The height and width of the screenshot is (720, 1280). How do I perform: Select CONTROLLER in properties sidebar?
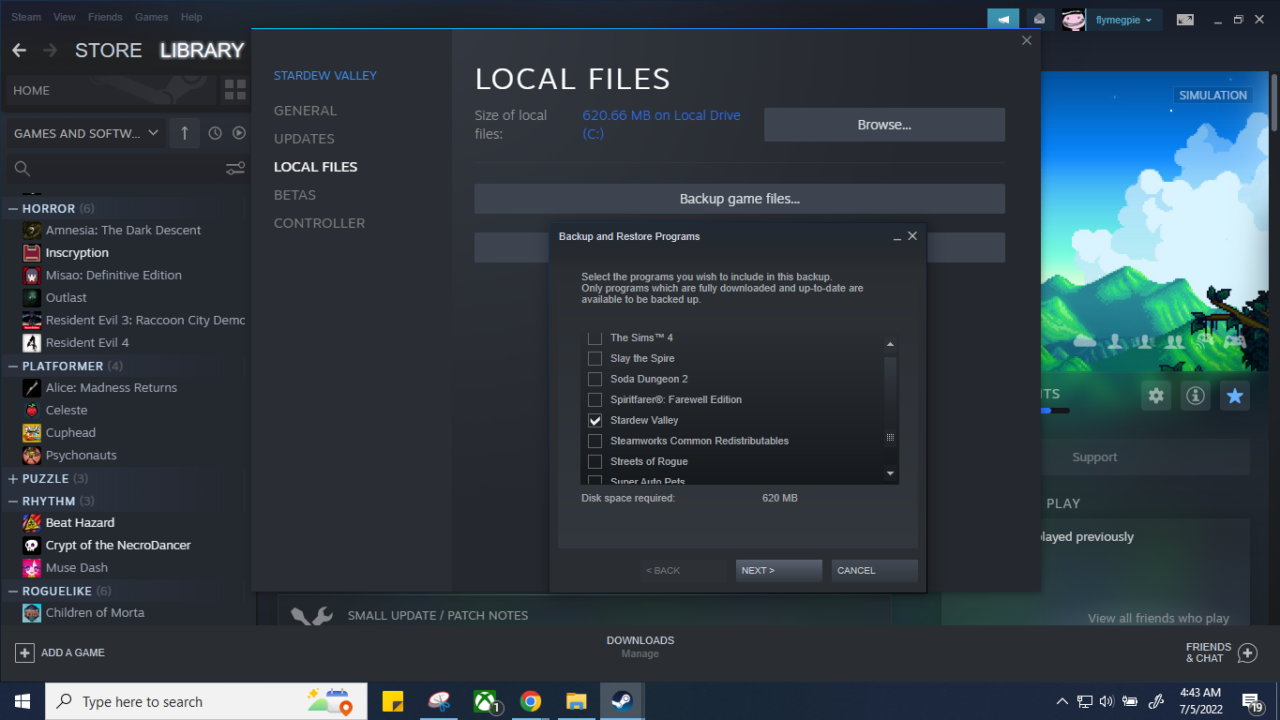coord(319,223)
